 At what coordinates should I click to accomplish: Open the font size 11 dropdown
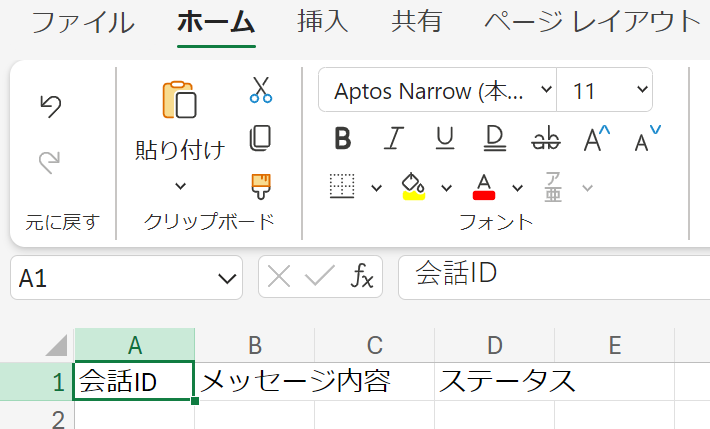pos(605,91)
